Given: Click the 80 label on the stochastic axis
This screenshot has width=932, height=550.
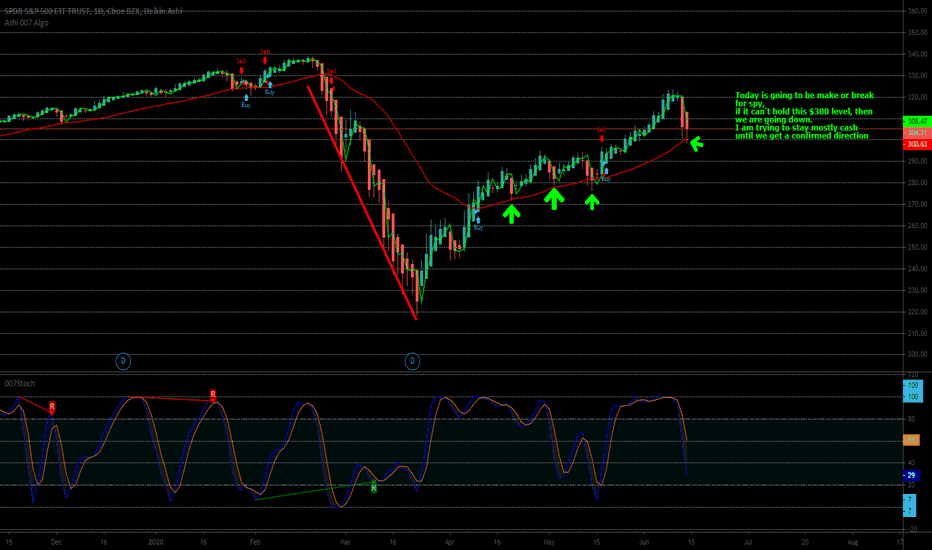Looking at the screenshot, I should pyautogui.click(x=912, y=419).
